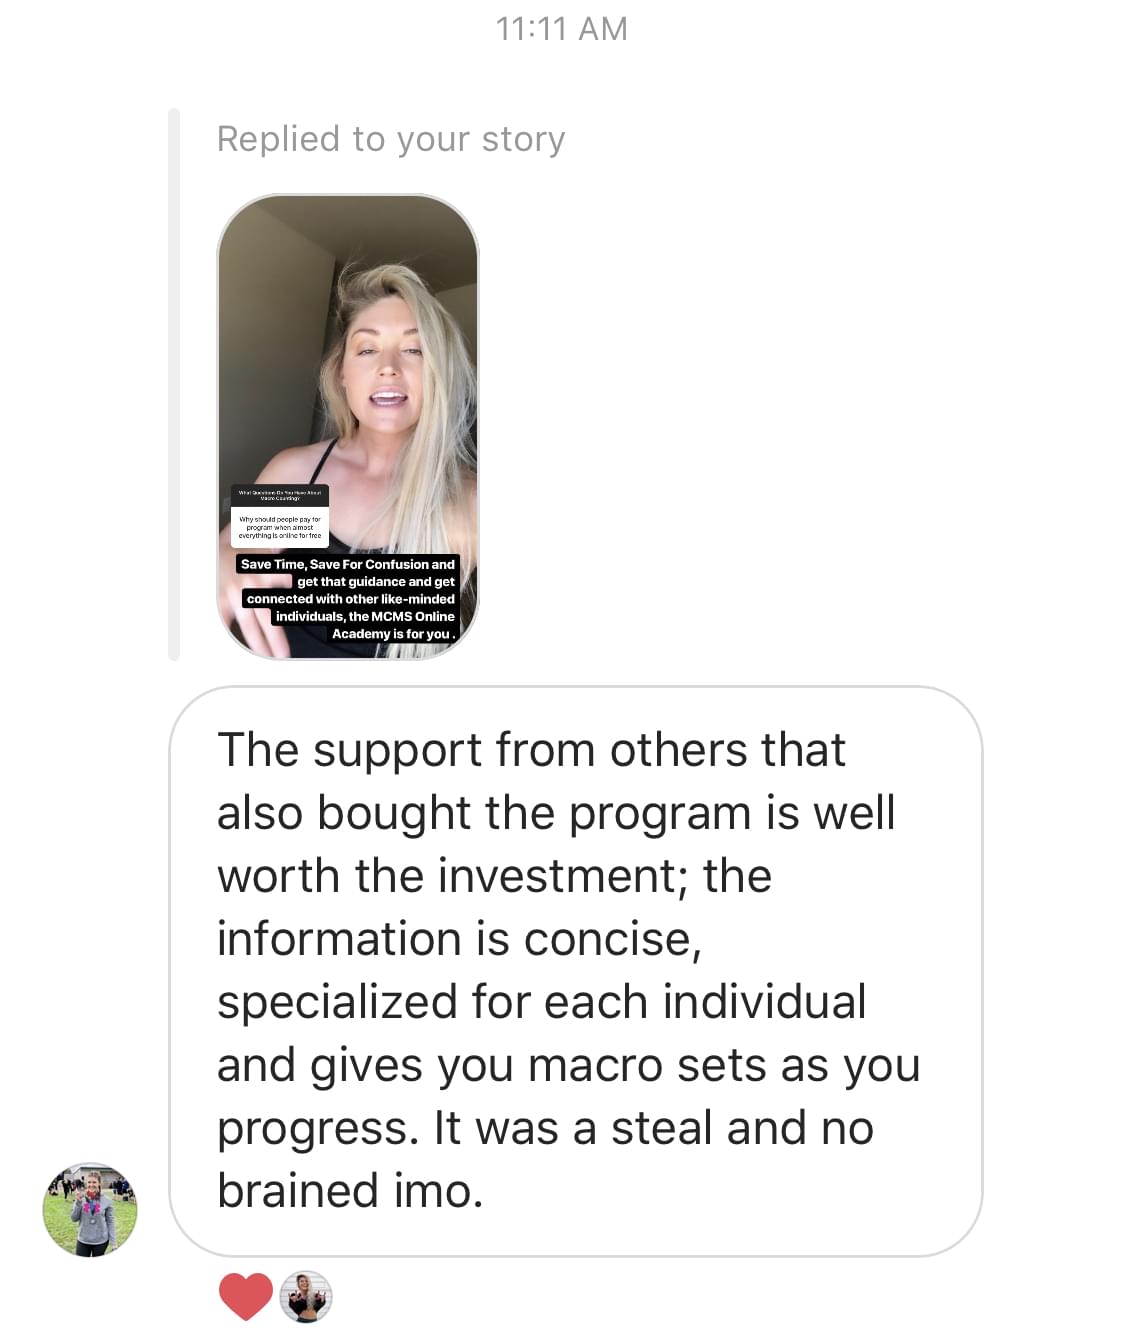
Task: Open the sender's profile picture beside message
Action: click(90, 1209)
